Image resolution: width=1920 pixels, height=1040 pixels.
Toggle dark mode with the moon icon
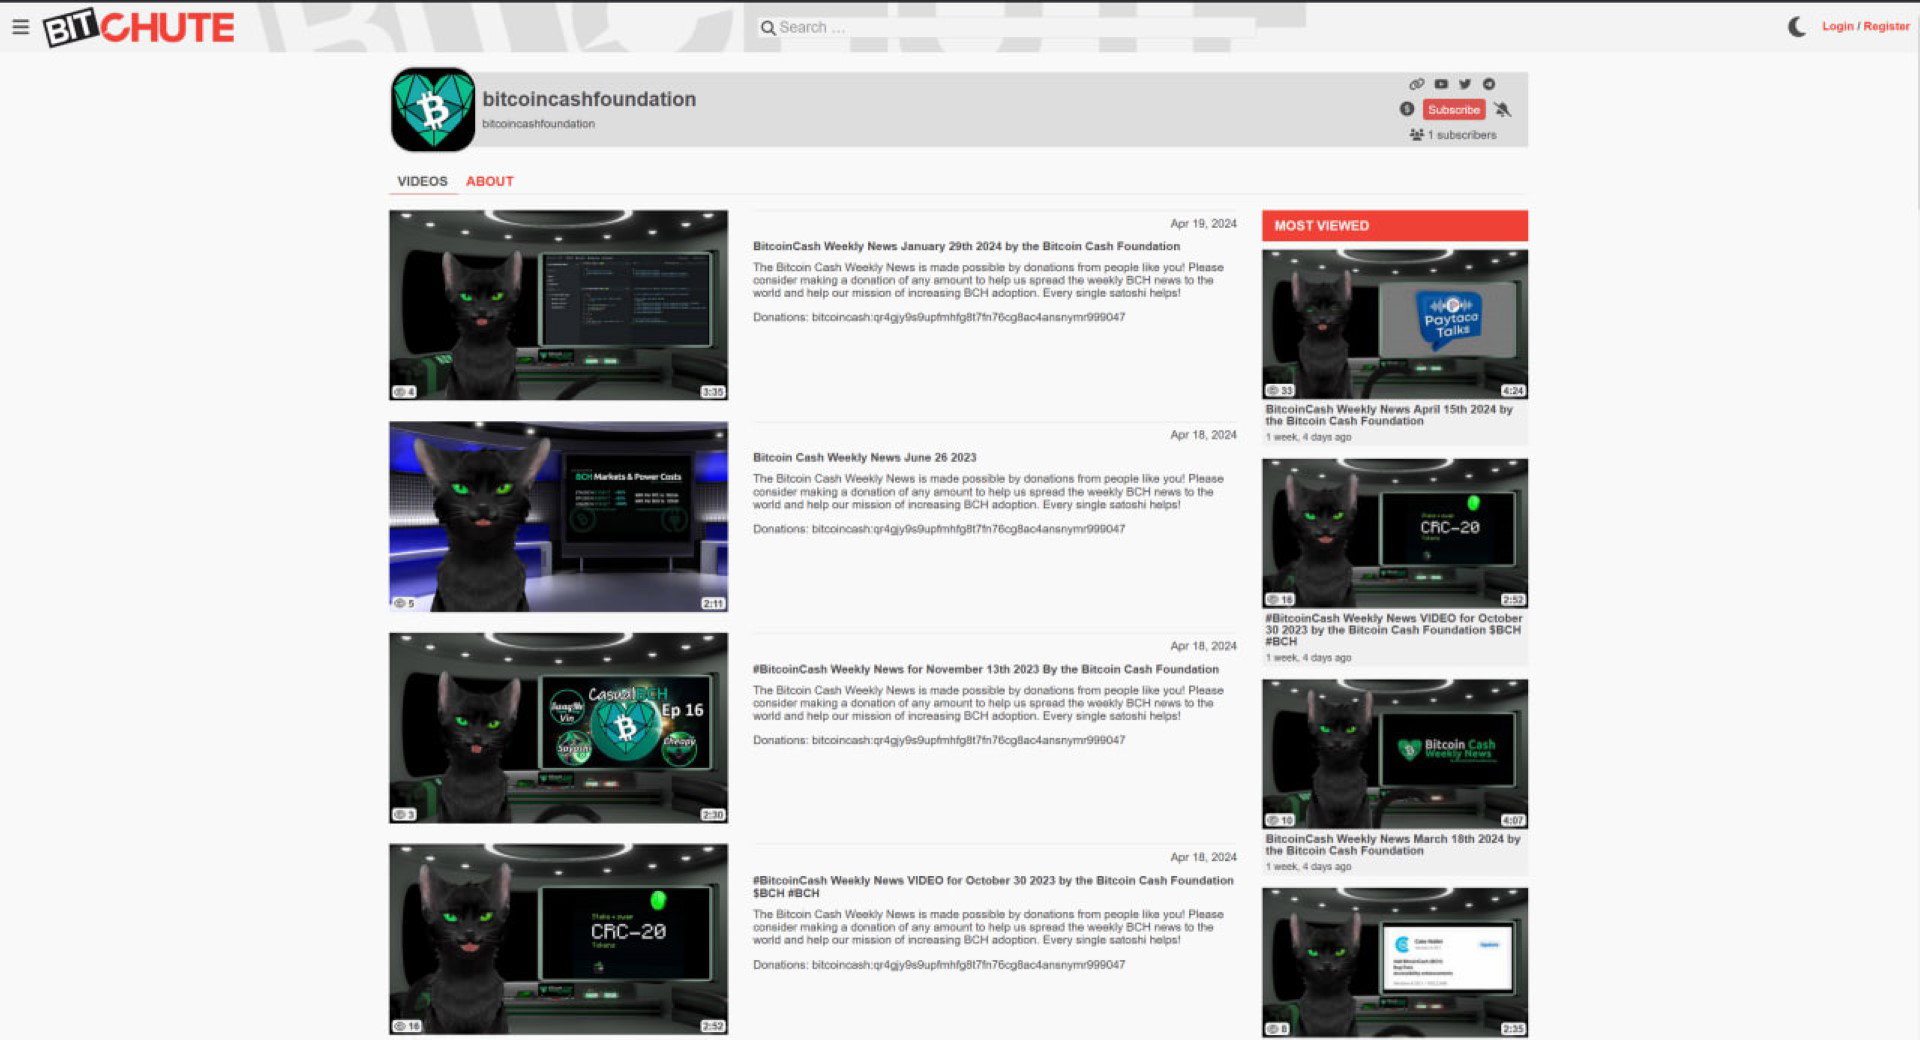[x=1797, y=27]
